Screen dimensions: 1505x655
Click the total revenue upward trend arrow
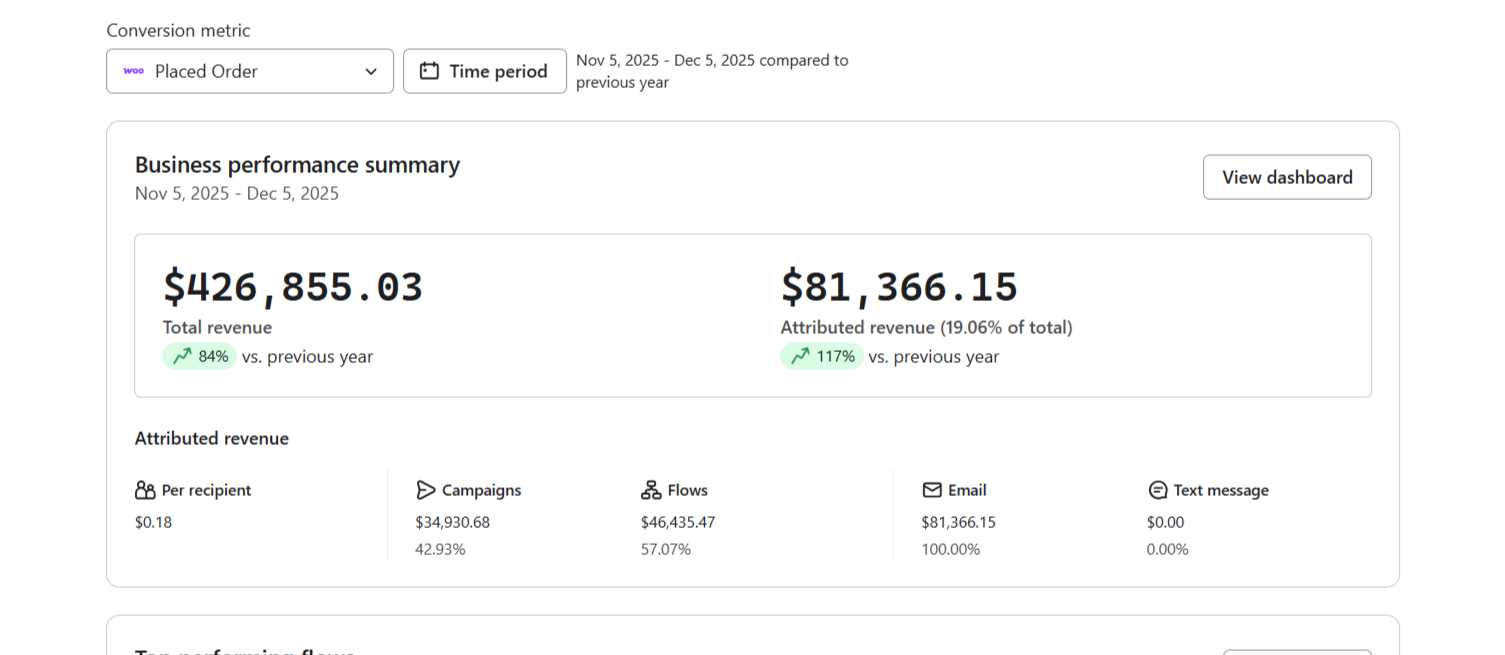pyautogui.click(x=182, y=356)
